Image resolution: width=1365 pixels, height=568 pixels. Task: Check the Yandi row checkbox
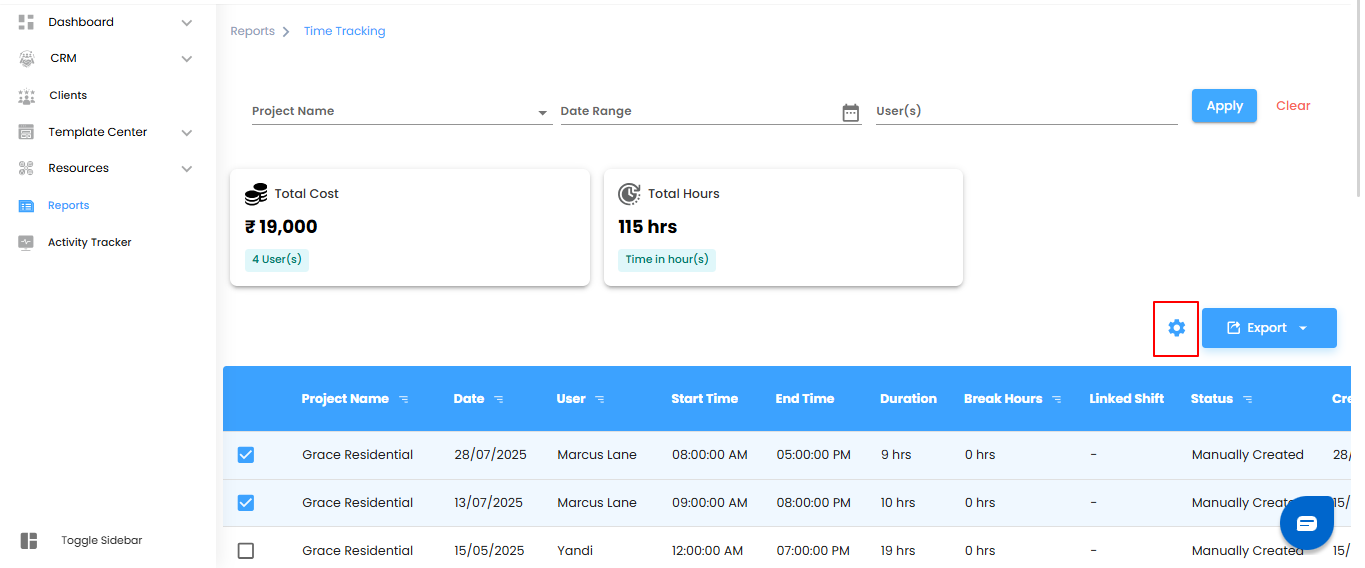coord(246,551)
